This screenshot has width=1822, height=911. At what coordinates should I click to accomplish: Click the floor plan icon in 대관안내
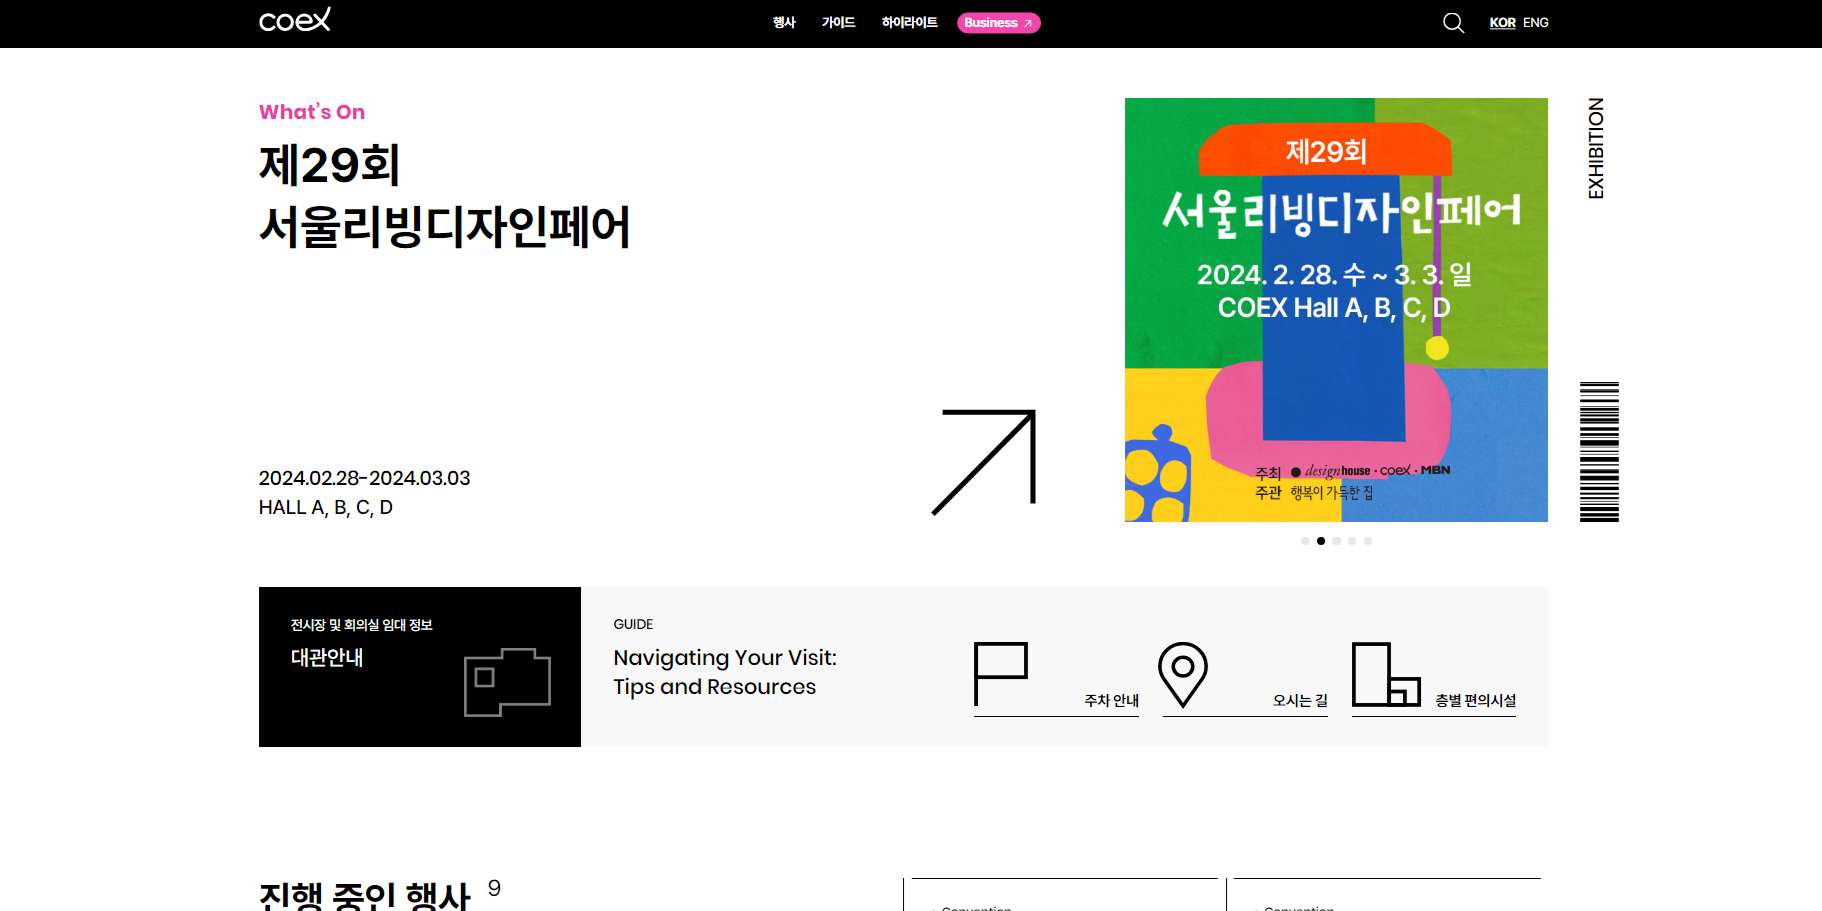(x=507, y=682)
